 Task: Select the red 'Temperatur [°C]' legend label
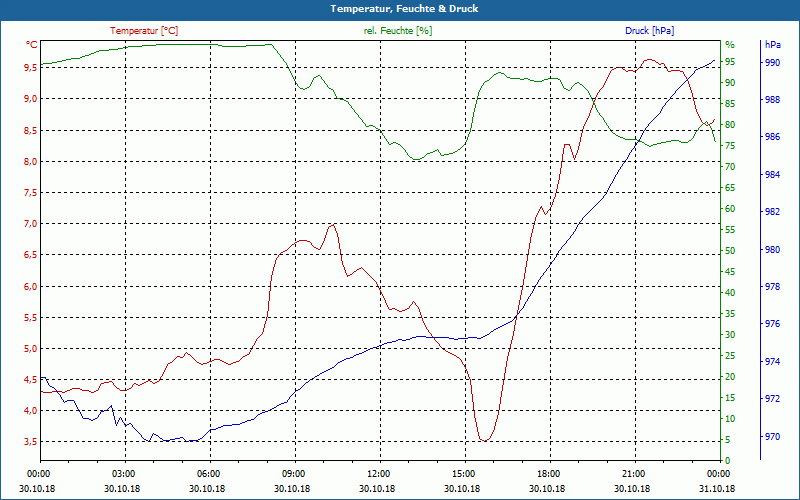click(144, 31)
